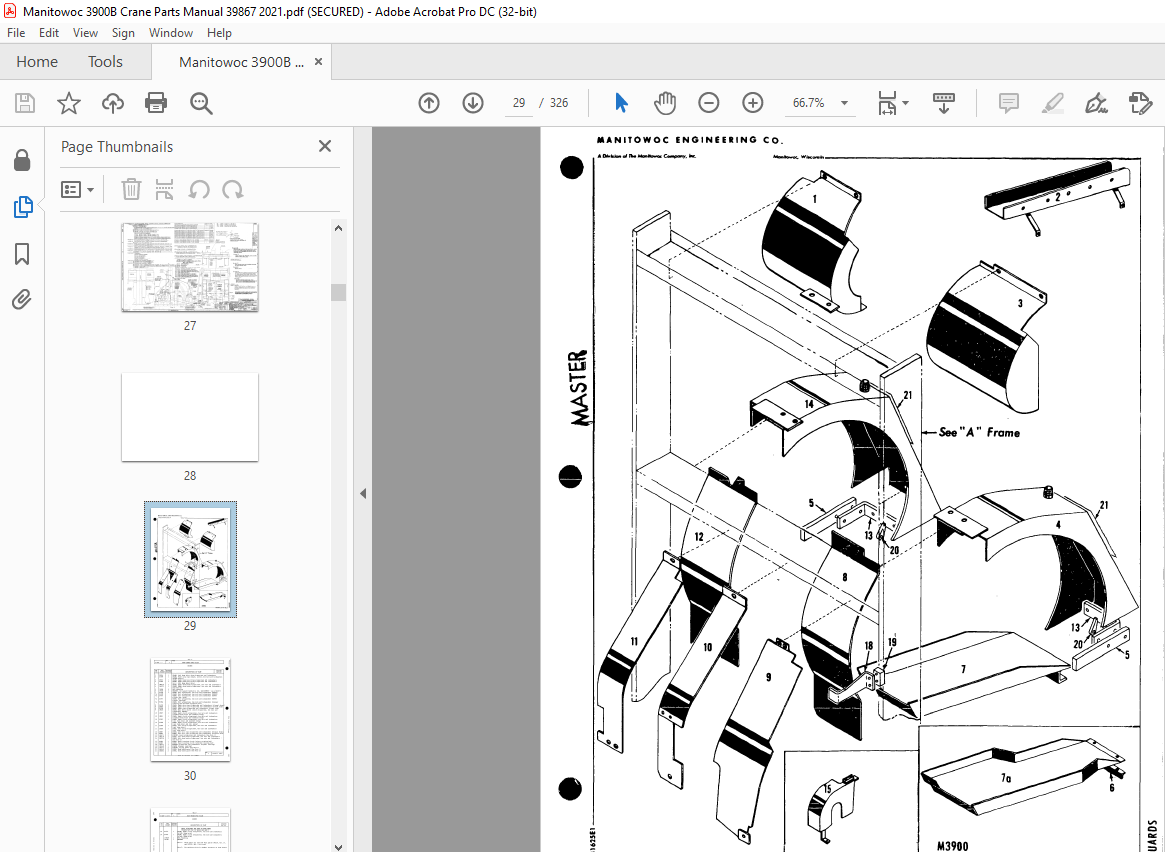Collapse the navigation pane with the left arrow
This screenshot has height=852, width=1165.
pos(363,493)
